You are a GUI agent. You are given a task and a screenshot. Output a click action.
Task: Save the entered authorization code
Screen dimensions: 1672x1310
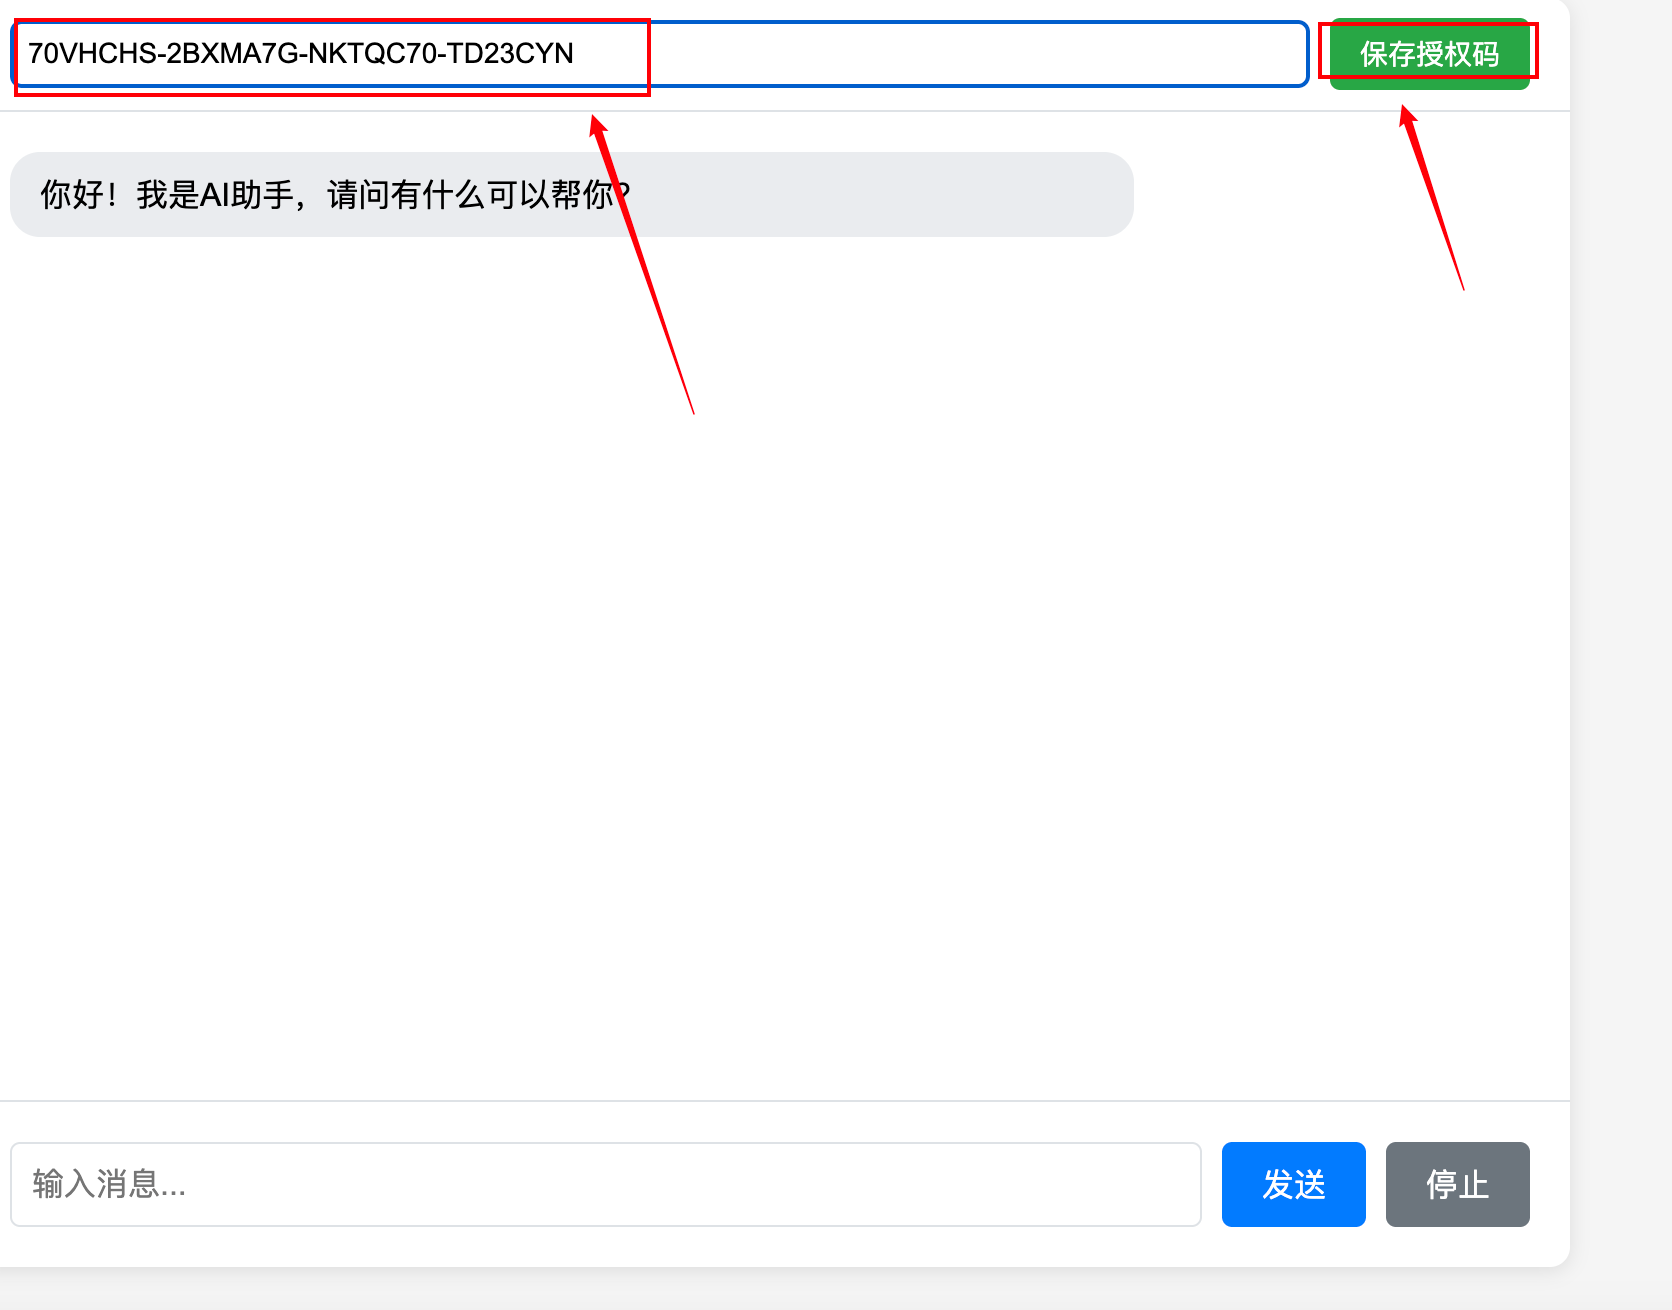tap(1429, 54)
